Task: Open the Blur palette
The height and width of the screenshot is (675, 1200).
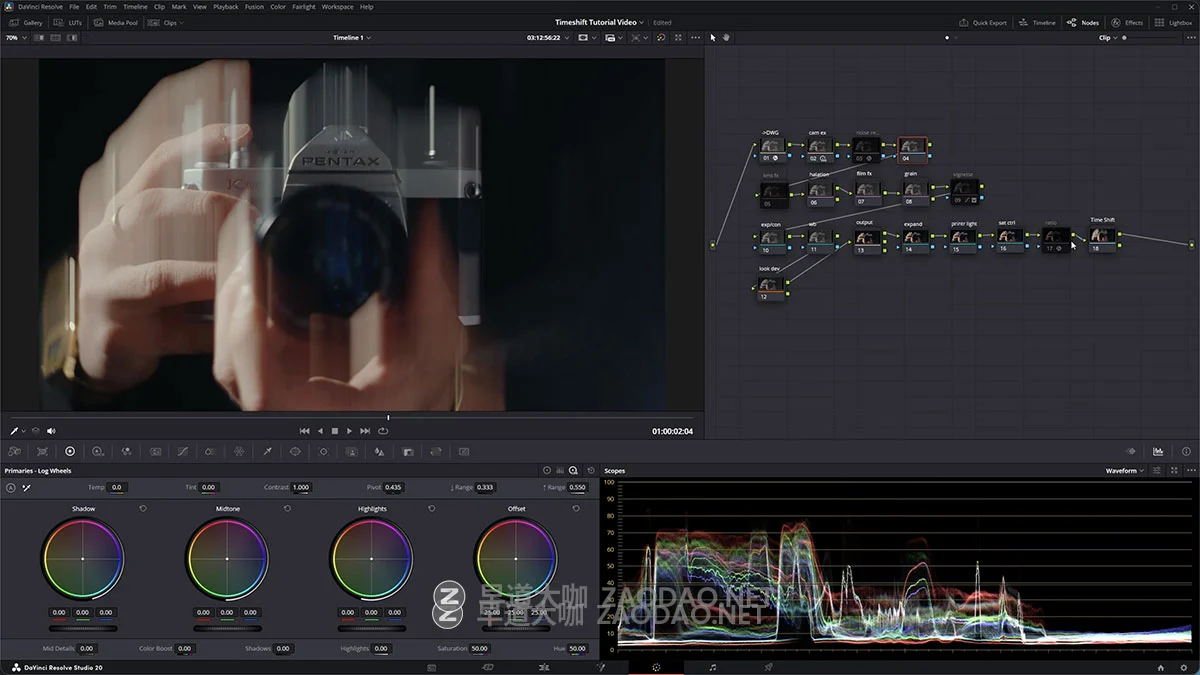Action: [379, 451]
